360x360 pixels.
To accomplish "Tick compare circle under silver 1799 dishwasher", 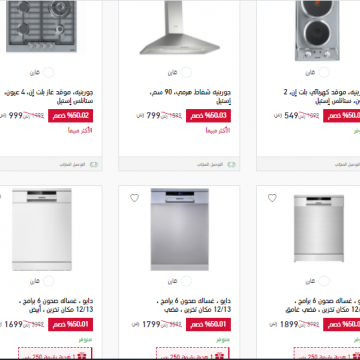I will [186, 281].
